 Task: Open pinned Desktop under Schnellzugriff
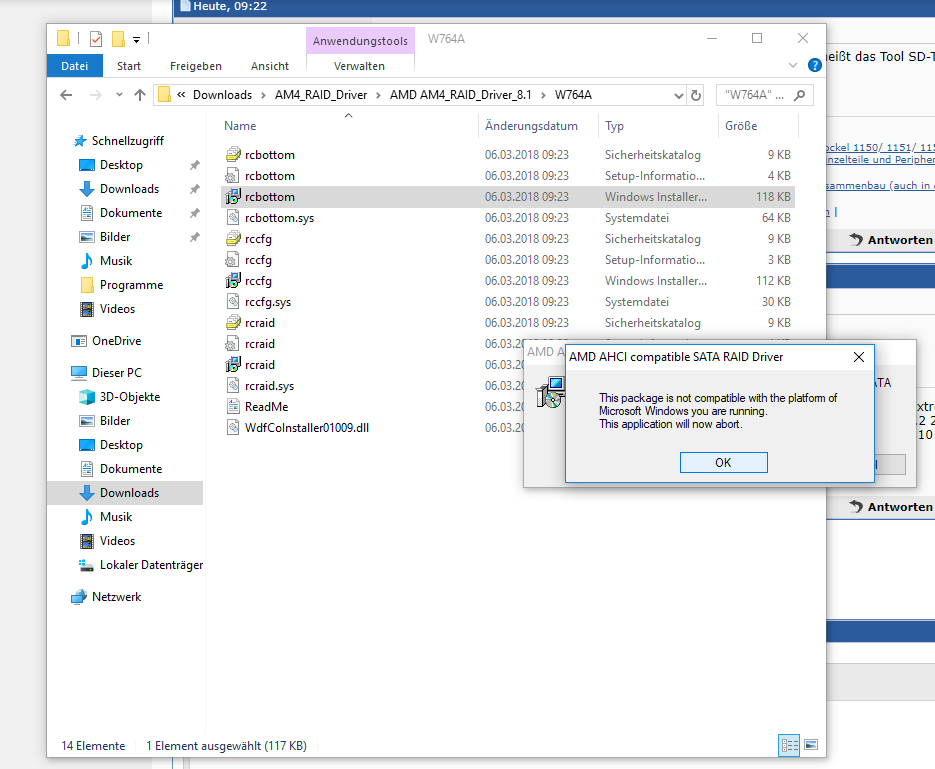(122, 165)
